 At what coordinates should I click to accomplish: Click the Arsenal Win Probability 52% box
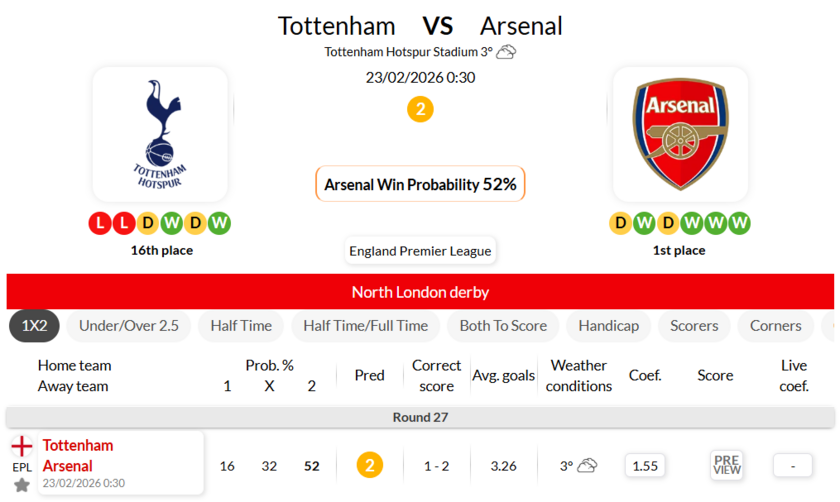[420, 184]
